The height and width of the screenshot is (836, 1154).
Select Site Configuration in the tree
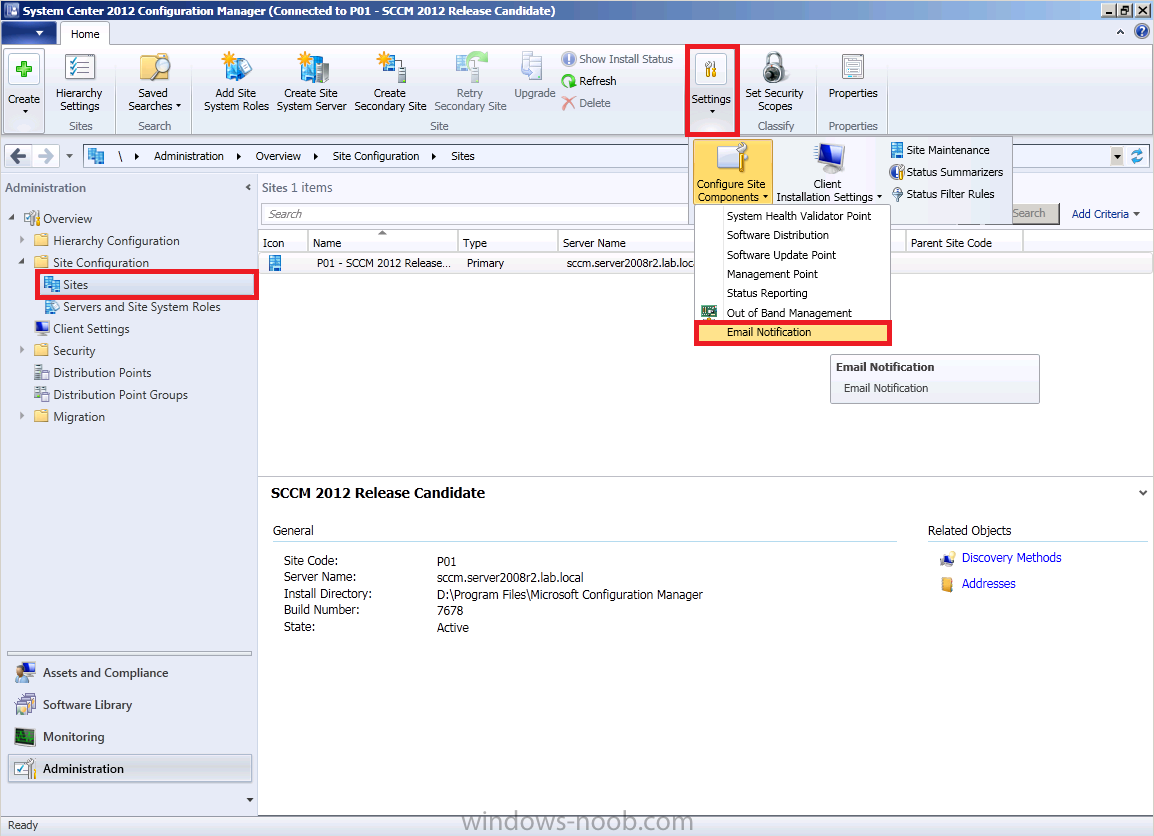101,263
